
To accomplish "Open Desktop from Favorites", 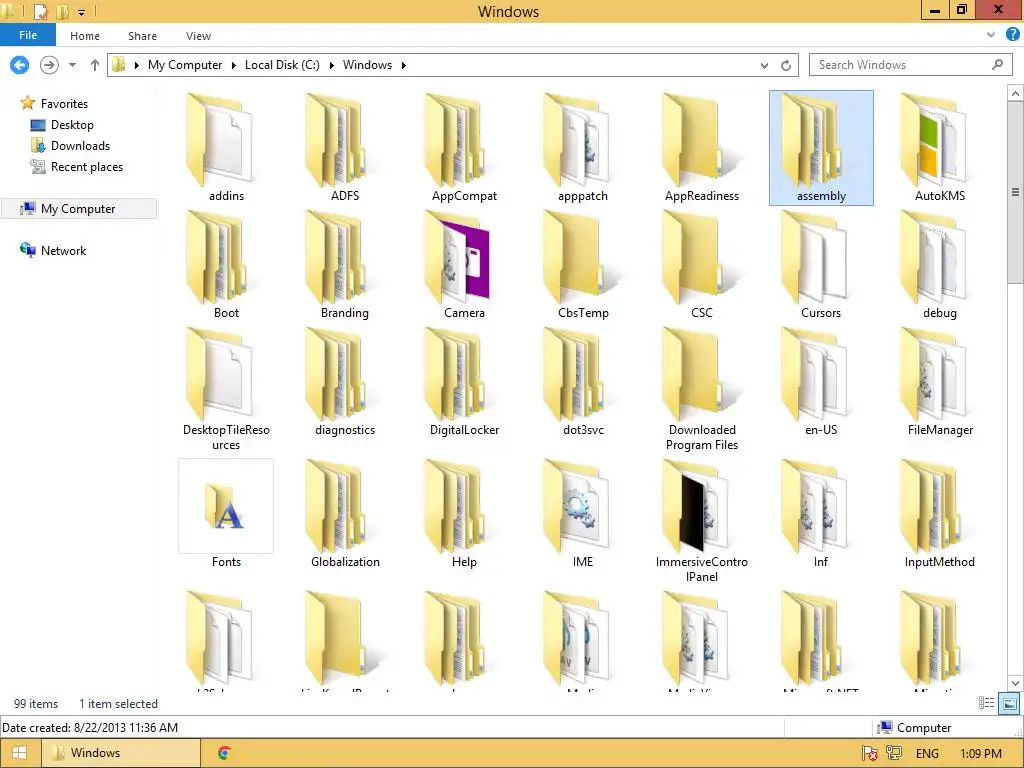I will [72, 125].
